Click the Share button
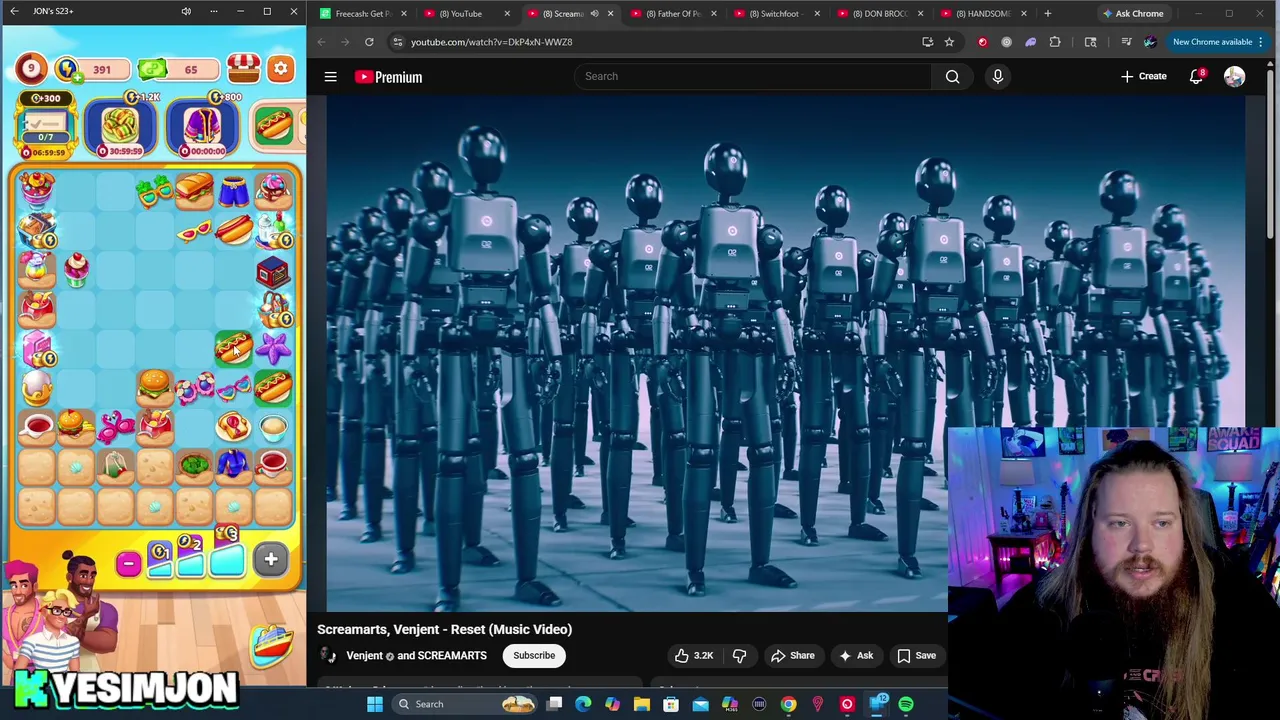The height and width of the screenshot is (720, 1280). point(793,655)
